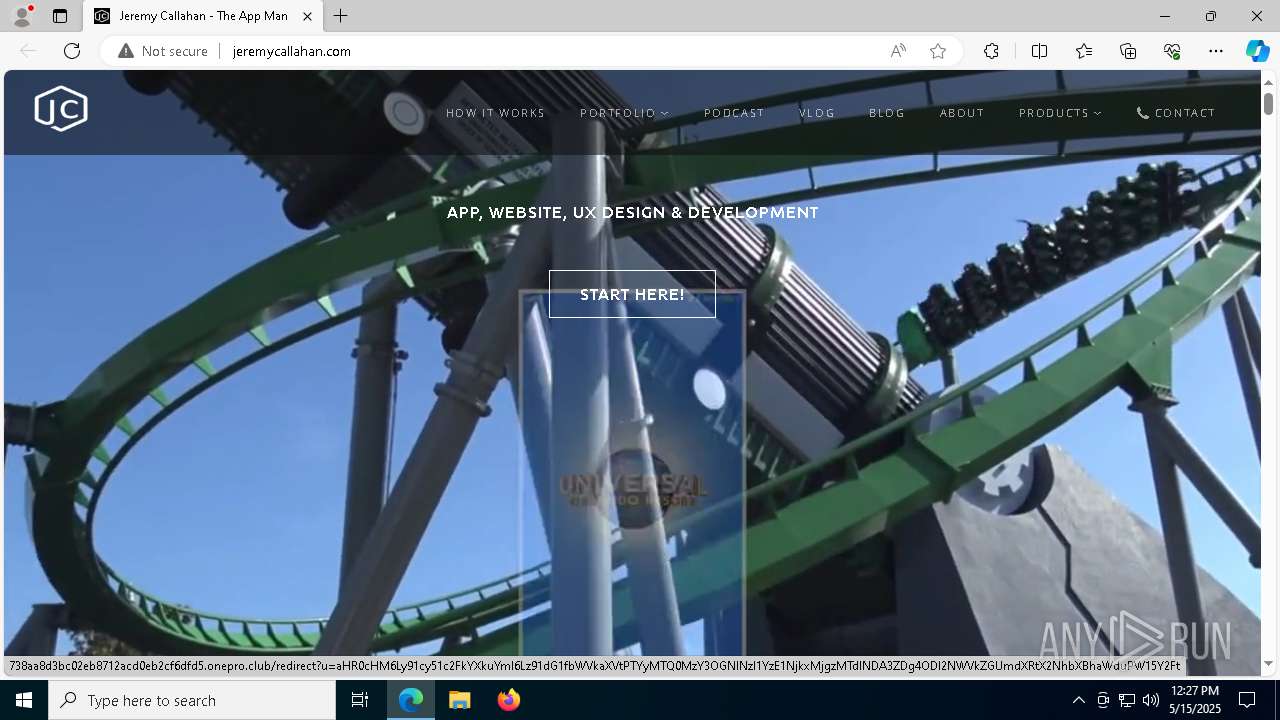This screenshot has height=720, width=1280.
Task: Open Browser essentials heart icon
Action: click(x=1172, y=51)
